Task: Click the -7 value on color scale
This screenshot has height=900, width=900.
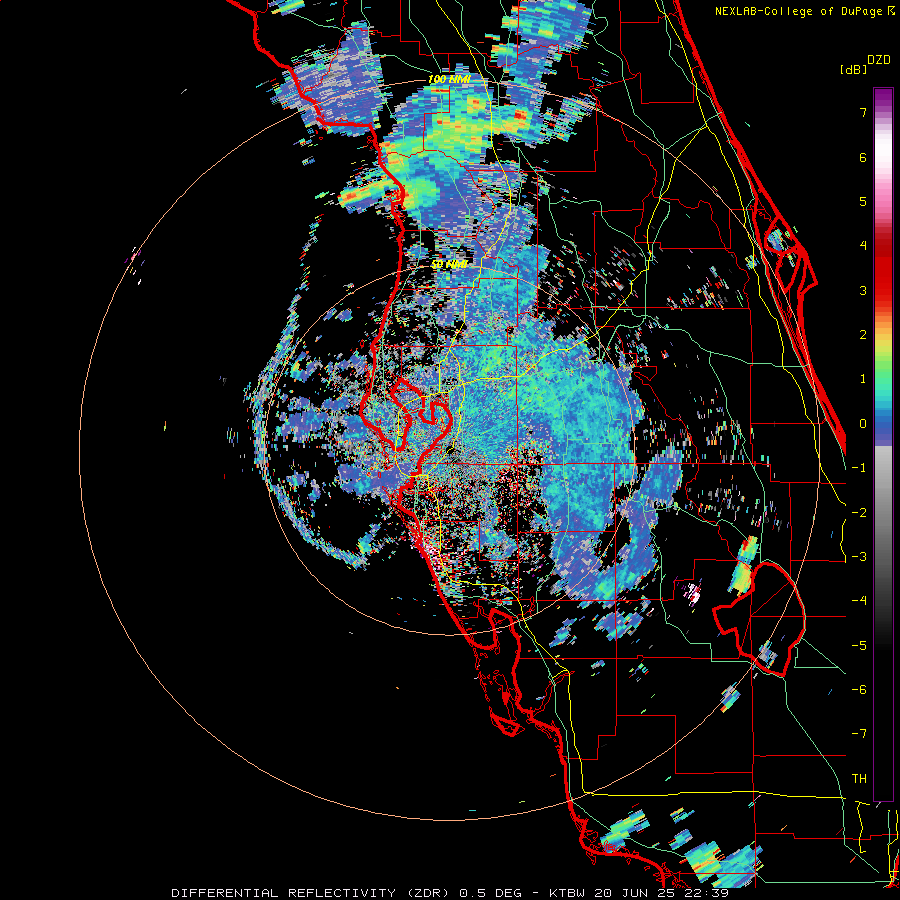Action: [859, 734]
